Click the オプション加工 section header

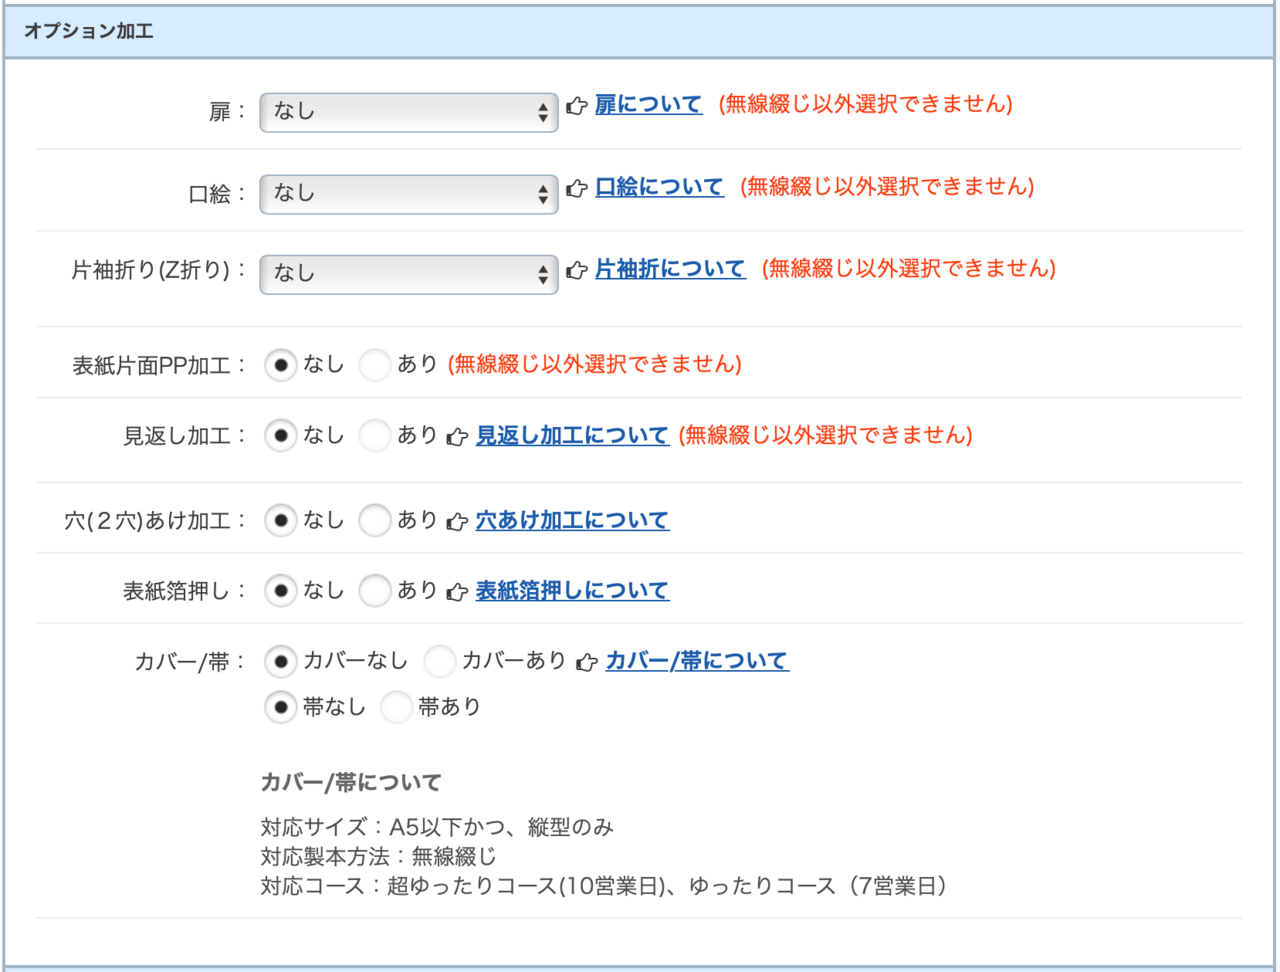(x=88, y=31)
